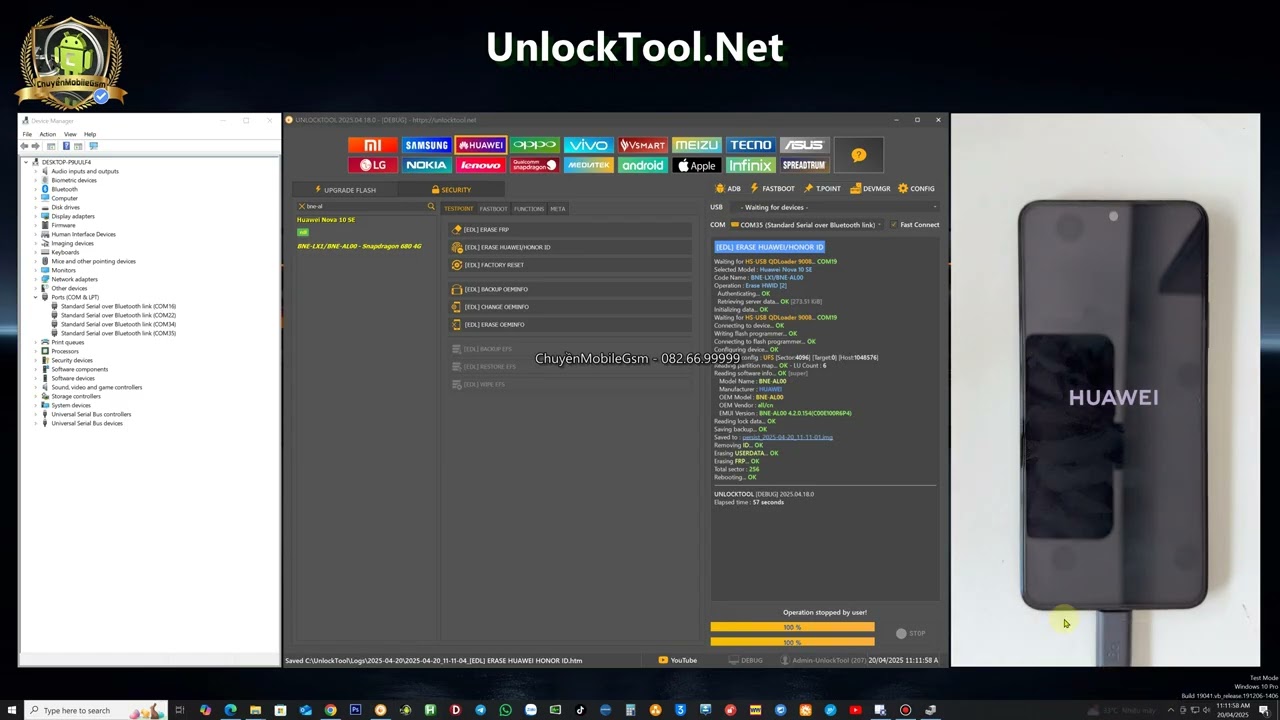The width and height of the screenshot is (1280, 720).
Task: Select the Android brand icon
Action: pyautogui.click(x=642, y=165)
